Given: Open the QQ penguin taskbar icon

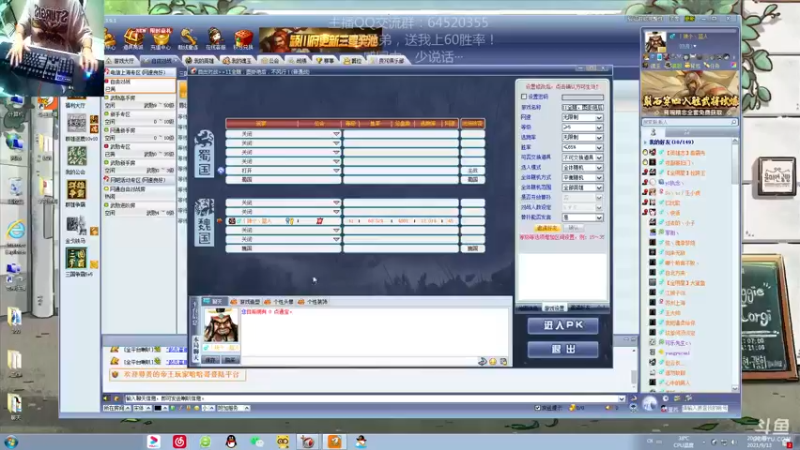Looking at the screenshot, I should pos(231,442).
